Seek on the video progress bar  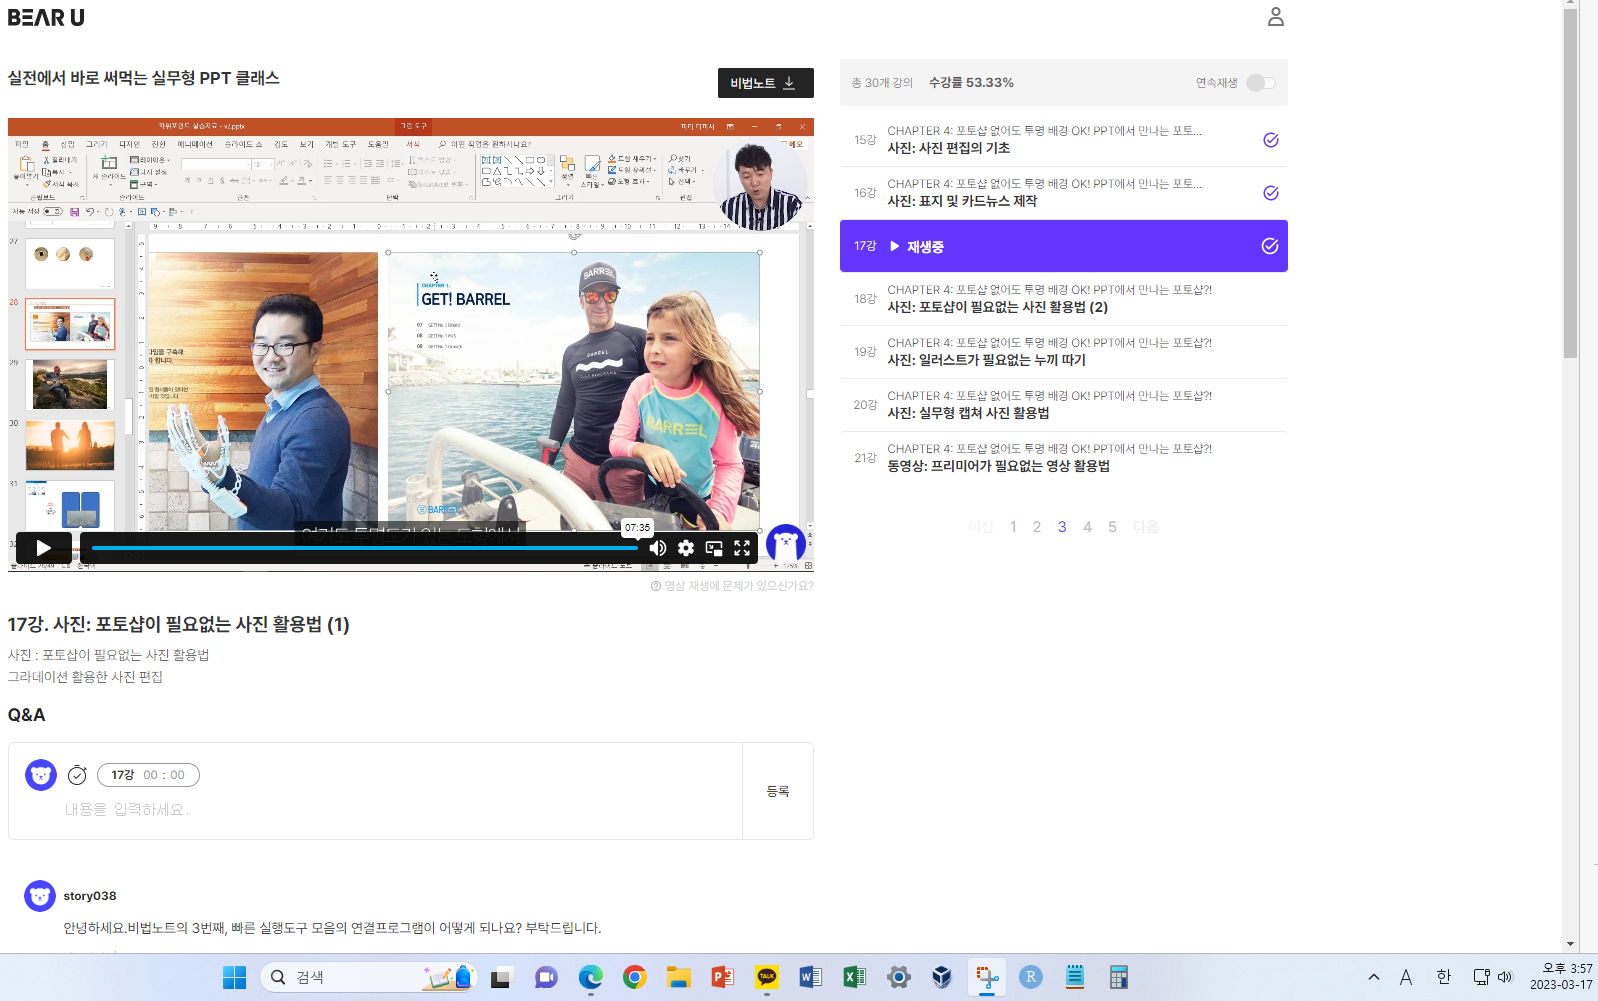coord(364,548)
